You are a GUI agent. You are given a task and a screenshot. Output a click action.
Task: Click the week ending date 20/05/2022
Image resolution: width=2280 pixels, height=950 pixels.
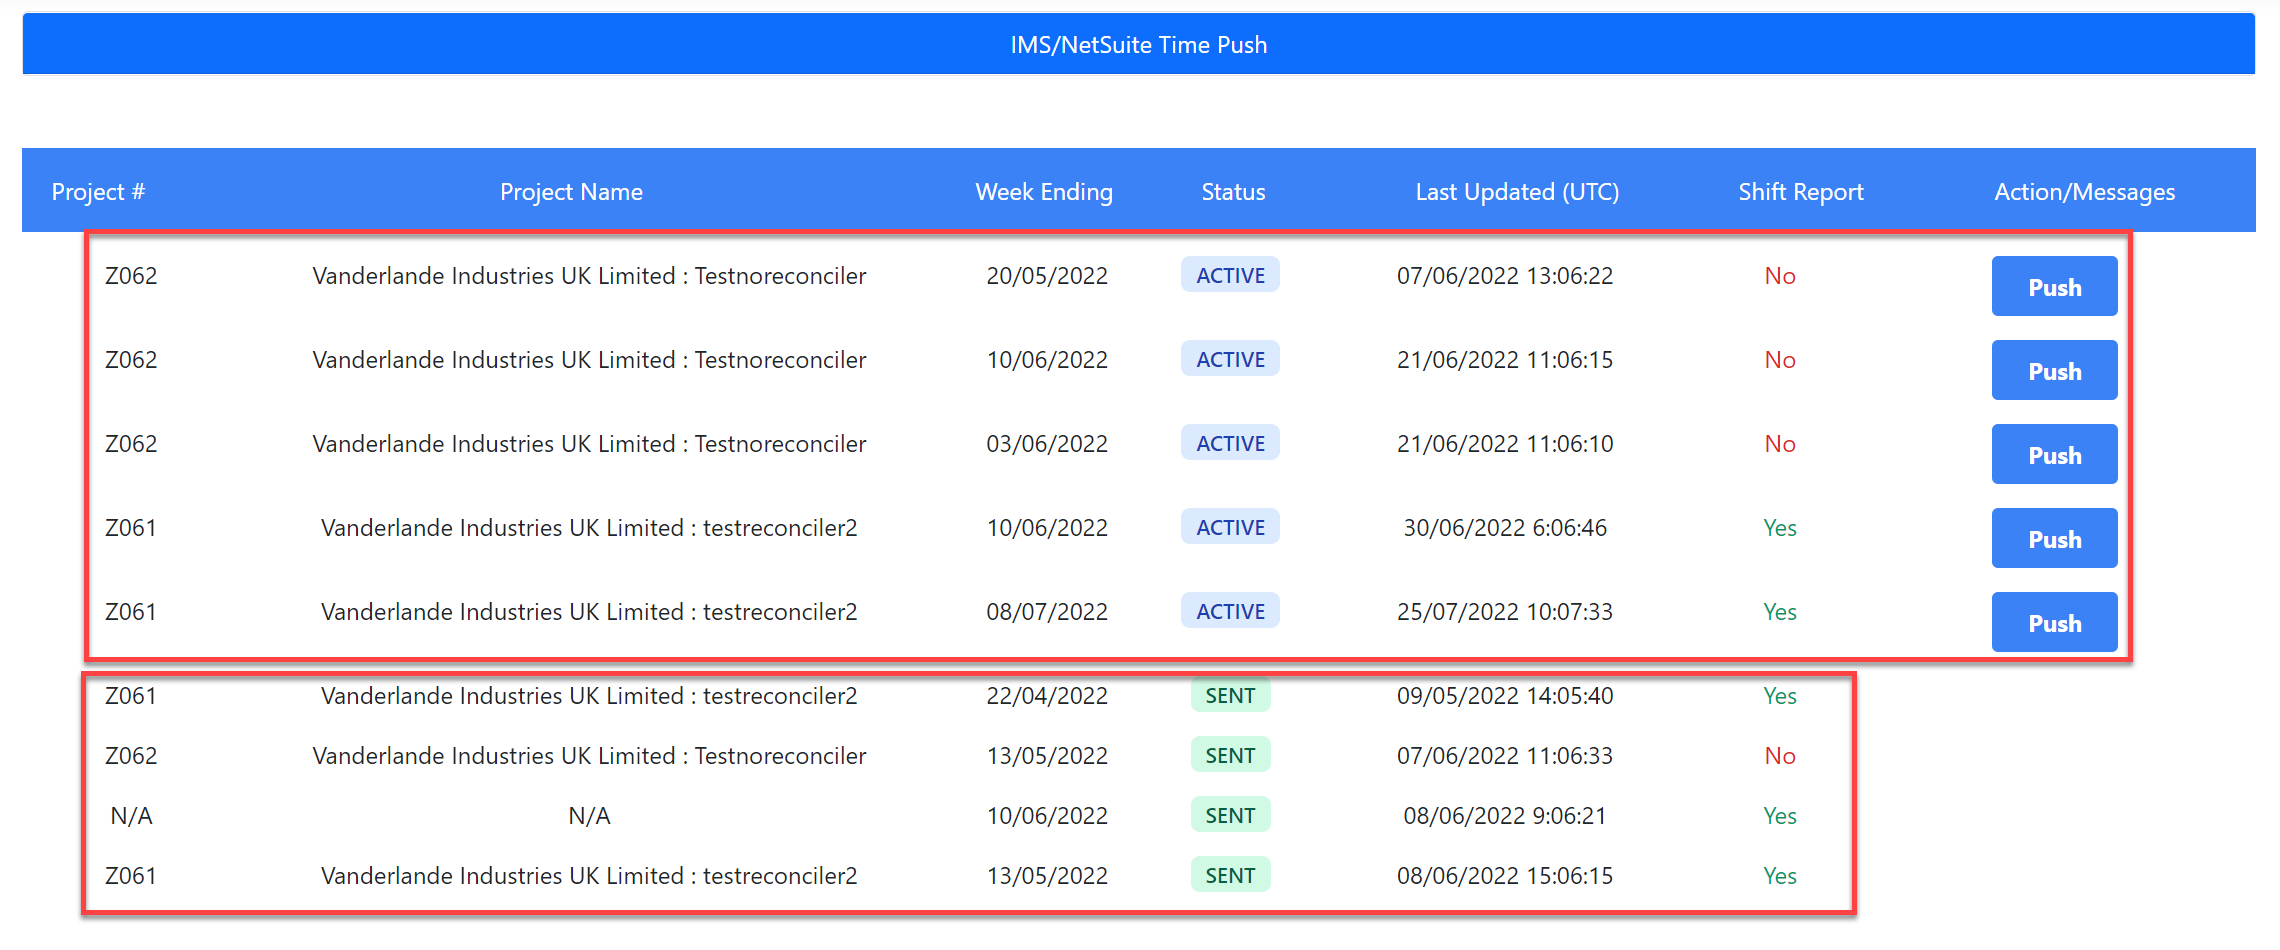1047,276
